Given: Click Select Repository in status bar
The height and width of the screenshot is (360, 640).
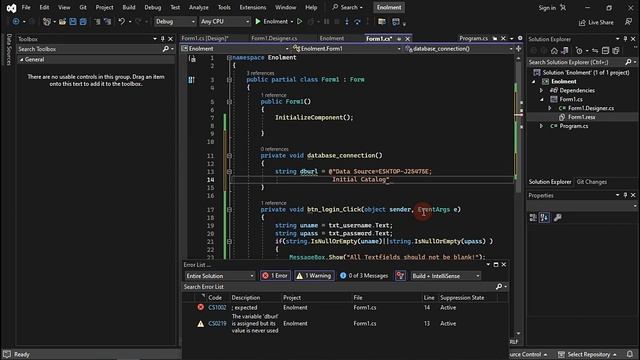Looking at the screenshot, I should pos(588,354).
